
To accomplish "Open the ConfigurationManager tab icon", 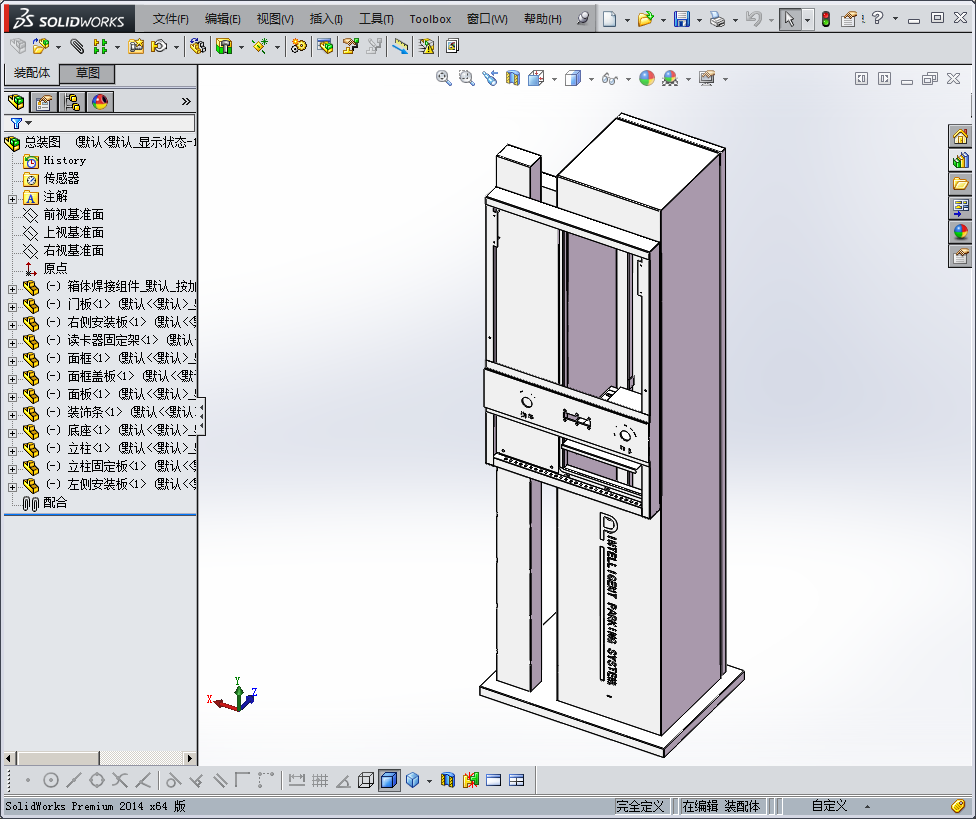I will (x=72, y=102).
